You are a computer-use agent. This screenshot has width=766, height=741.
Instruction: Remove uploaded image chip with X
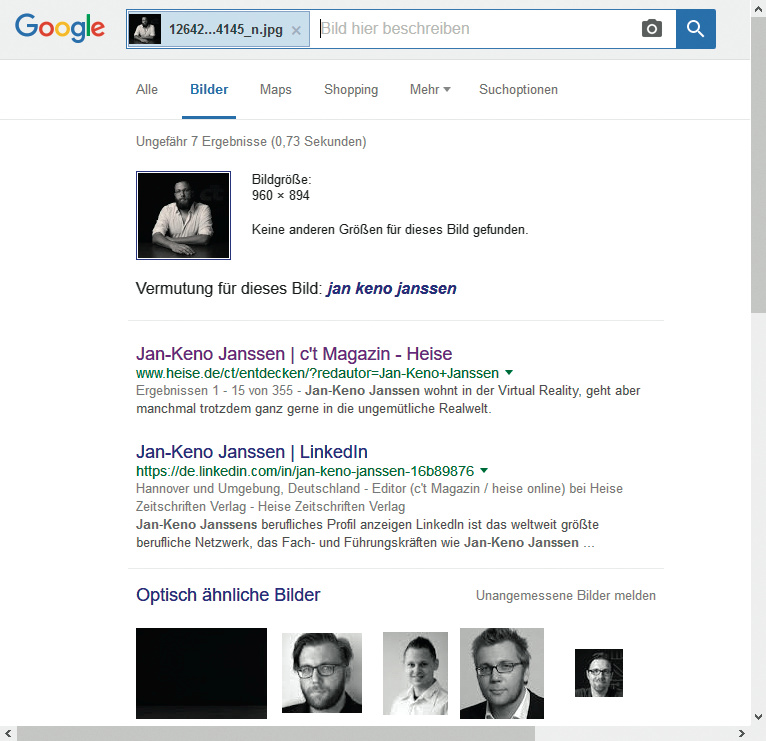tap(296, 30)
